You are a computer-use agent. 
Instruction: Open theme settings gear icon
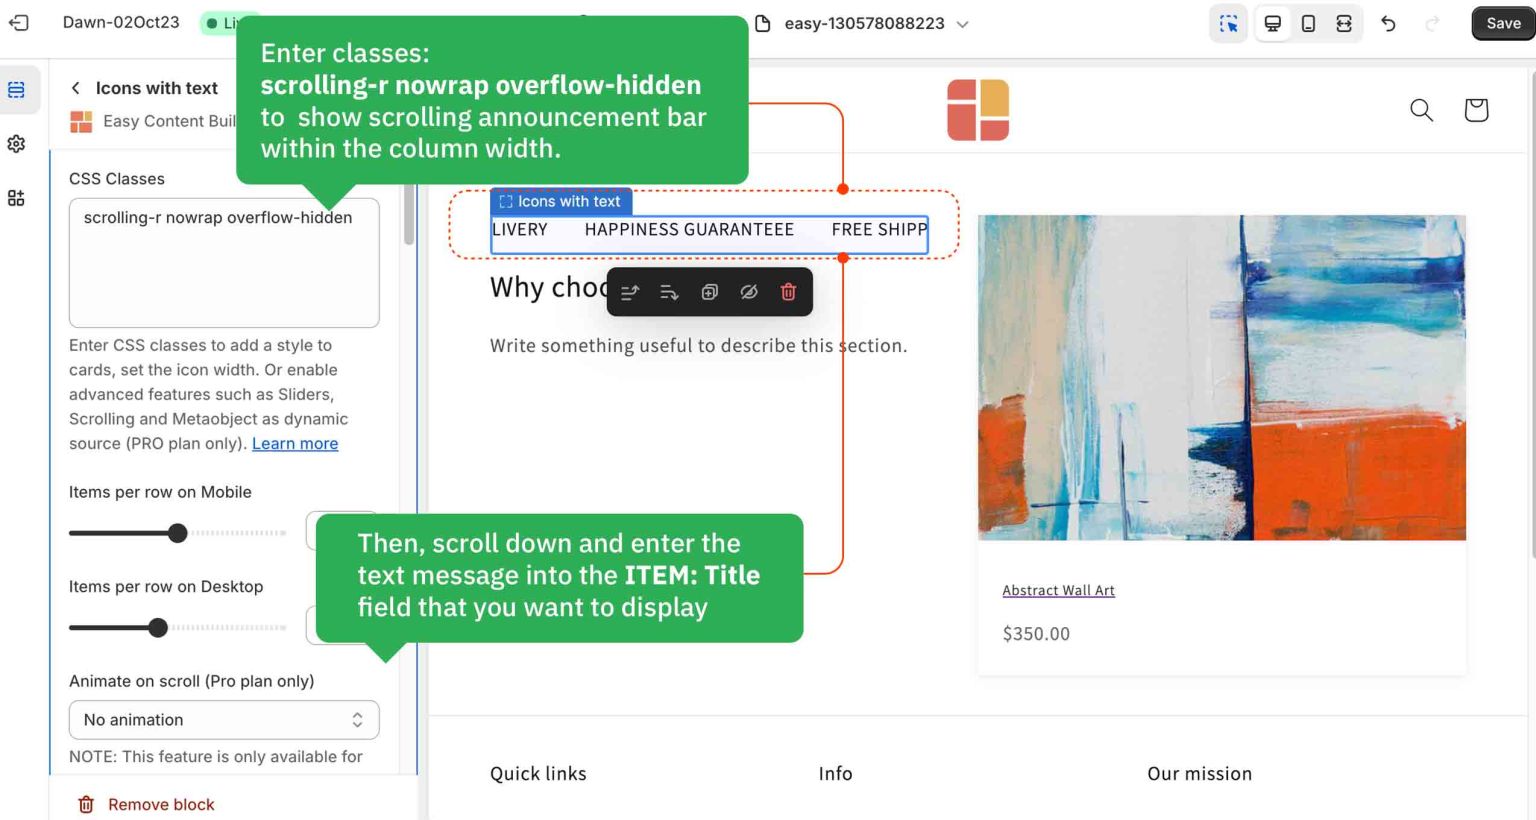click(x=17, y=144)
